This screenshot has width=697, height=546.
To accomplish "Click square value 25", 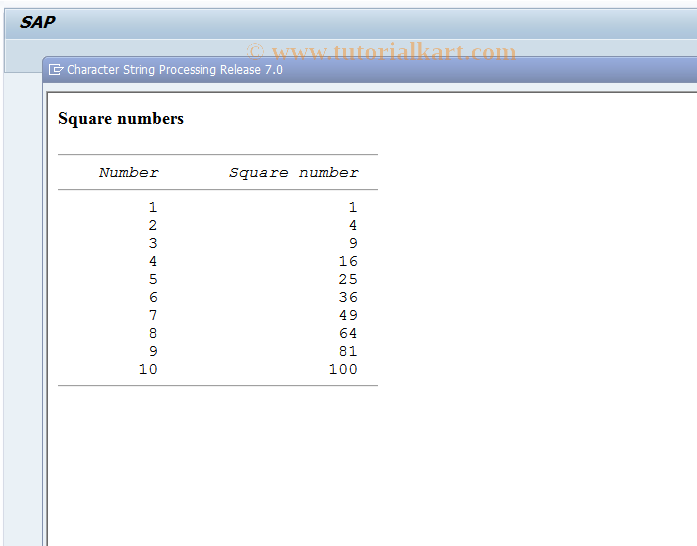I will click(348, 279).
